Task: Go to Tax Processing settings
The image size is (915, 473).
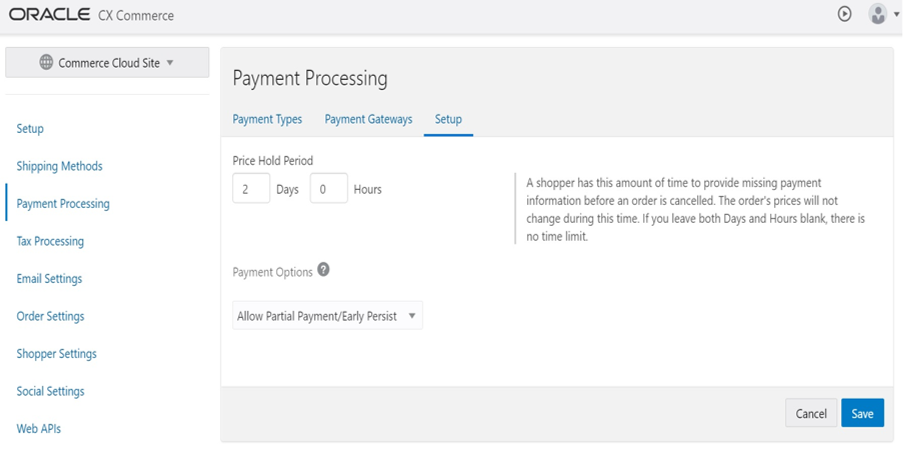Action: click(x=50, y=241)
